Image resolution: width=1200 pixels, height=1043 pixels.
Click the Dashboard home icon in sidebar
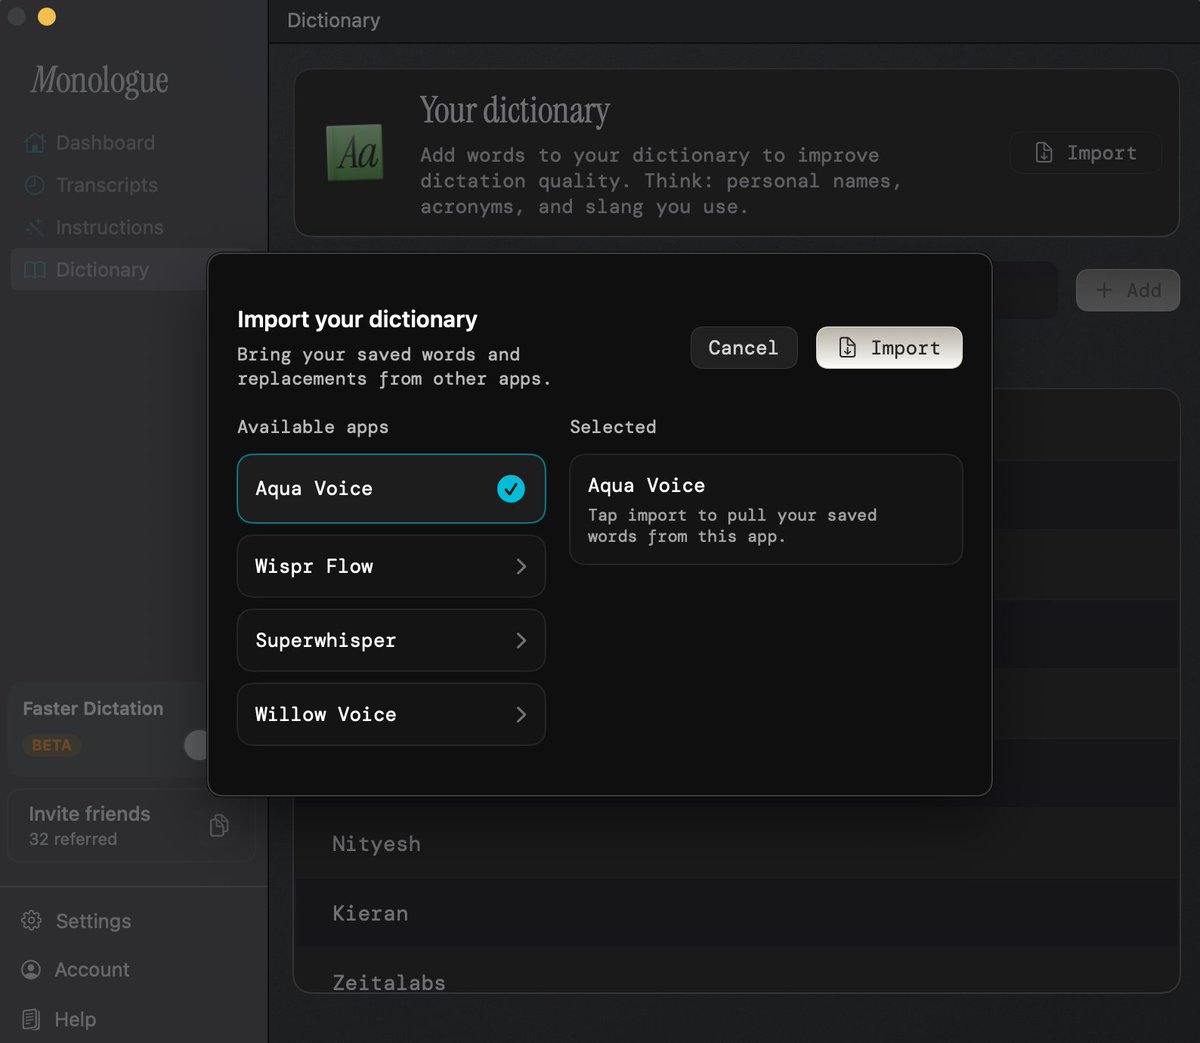[35, 143]
